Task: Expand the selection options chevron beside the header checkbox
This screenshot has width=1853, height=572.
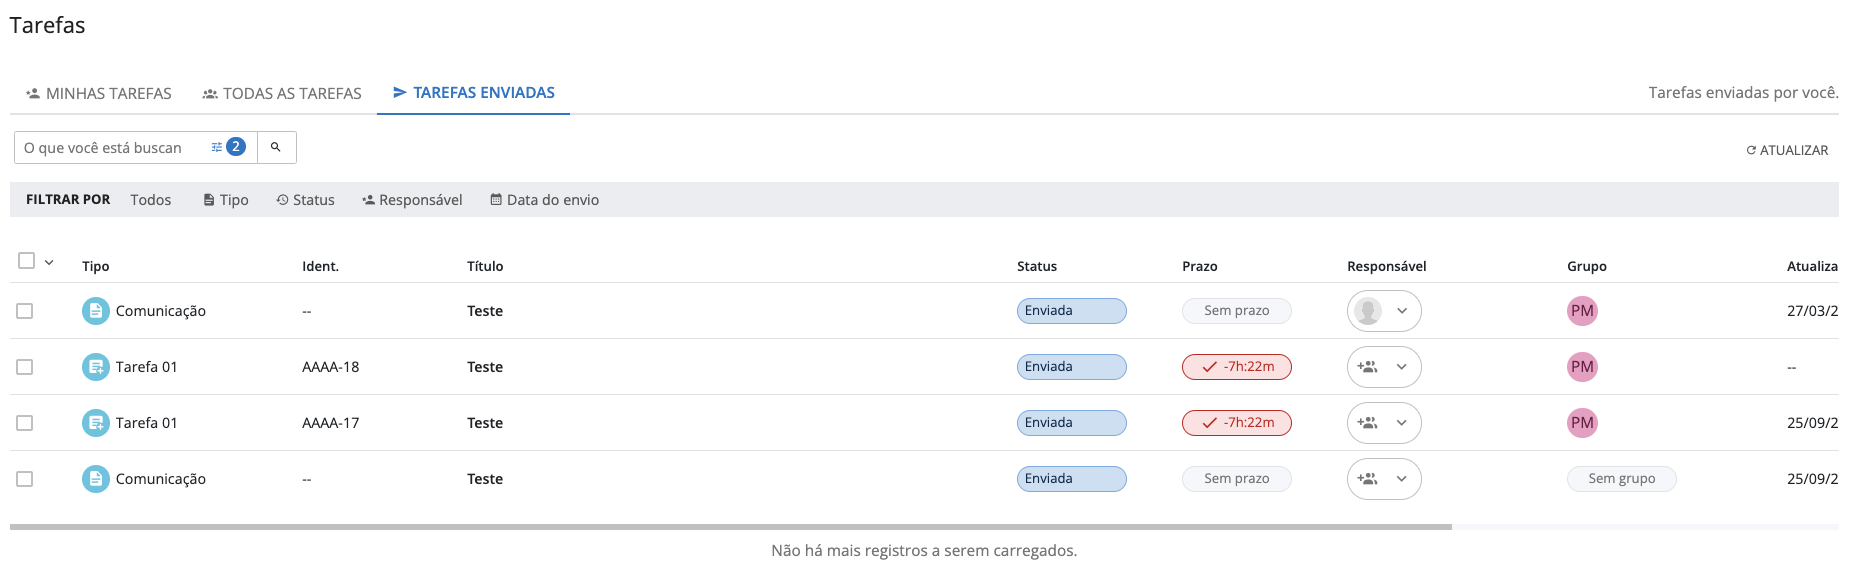Action: [49, 262]
